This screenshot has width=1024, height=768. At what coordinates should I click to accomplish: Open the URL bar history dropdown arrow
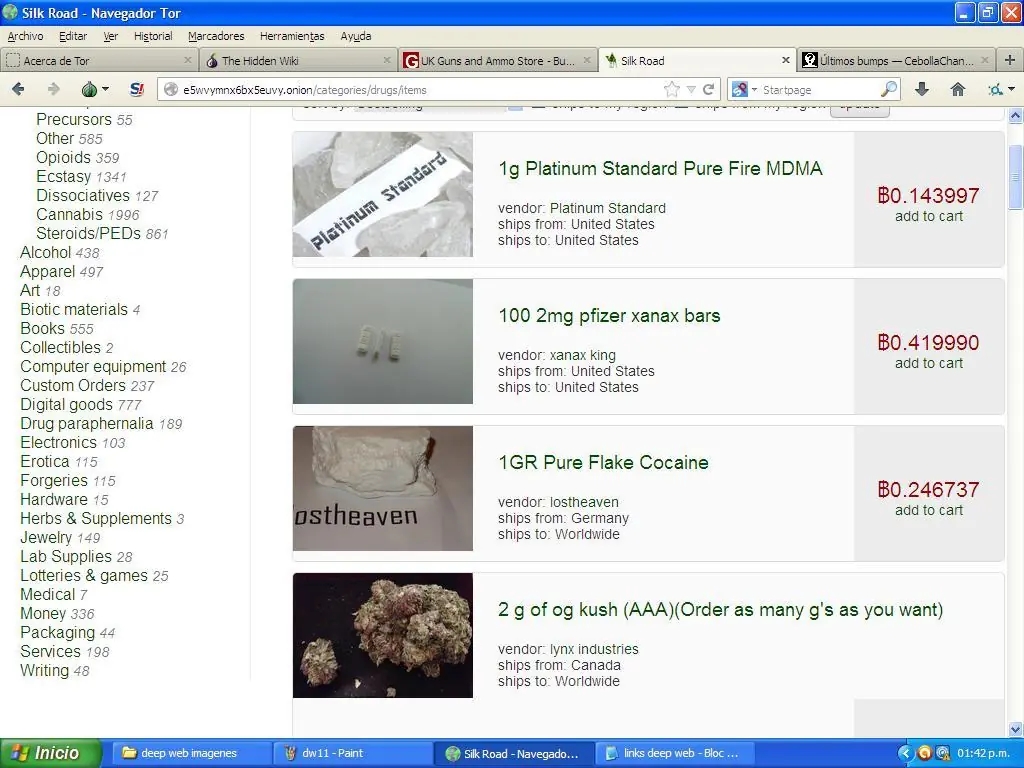691,89
